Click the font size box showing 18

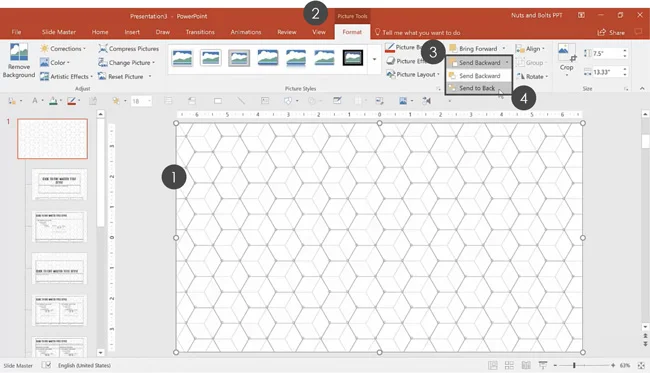pos(141,101)
